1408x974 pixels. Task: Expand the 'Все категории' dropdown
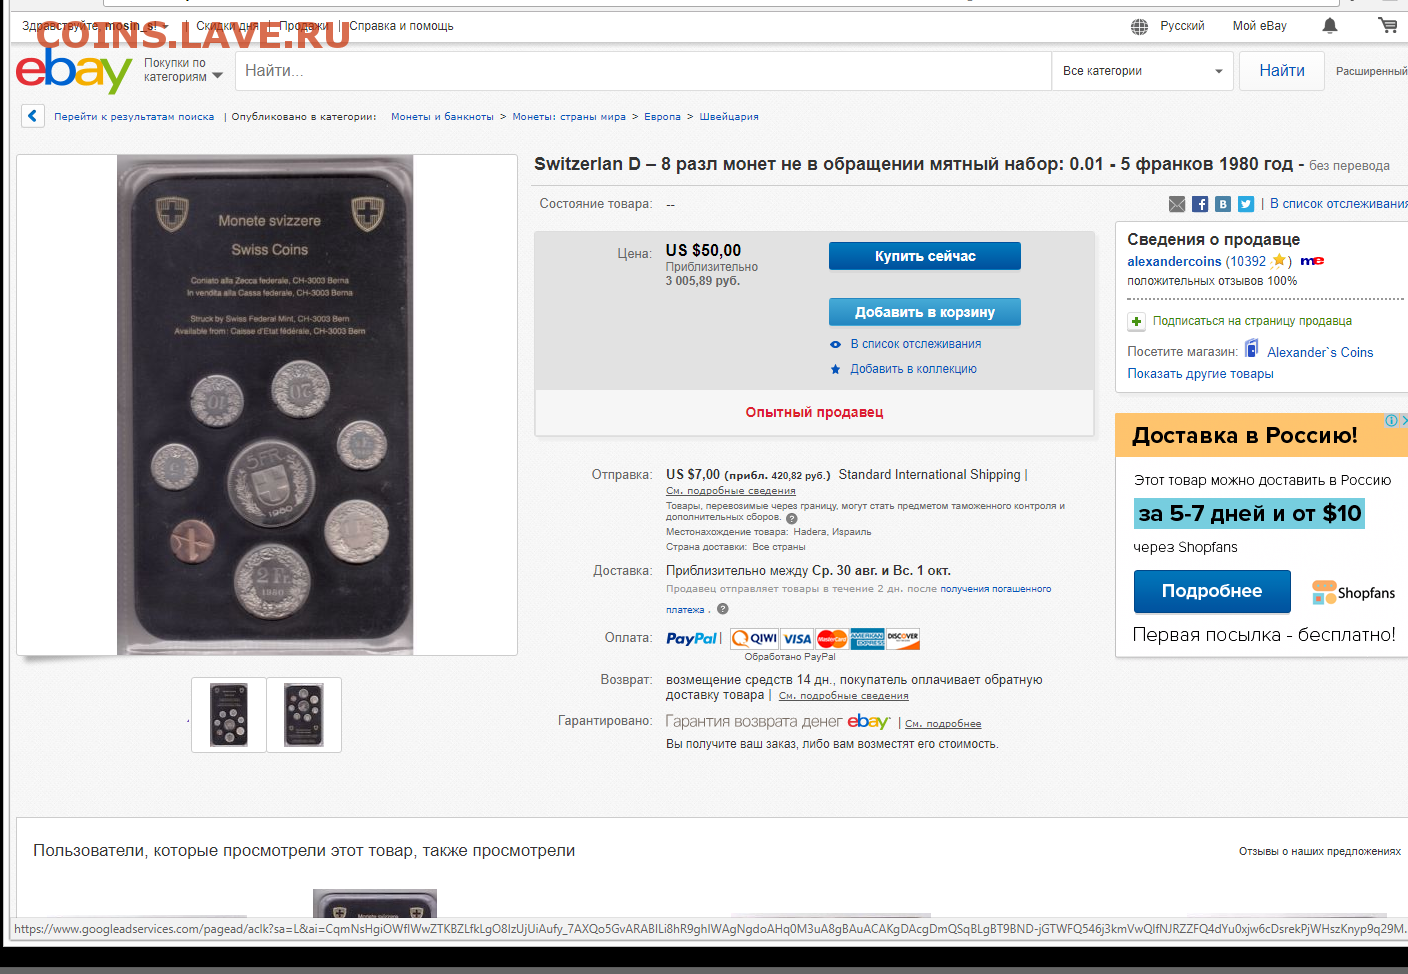(1142, 71)
